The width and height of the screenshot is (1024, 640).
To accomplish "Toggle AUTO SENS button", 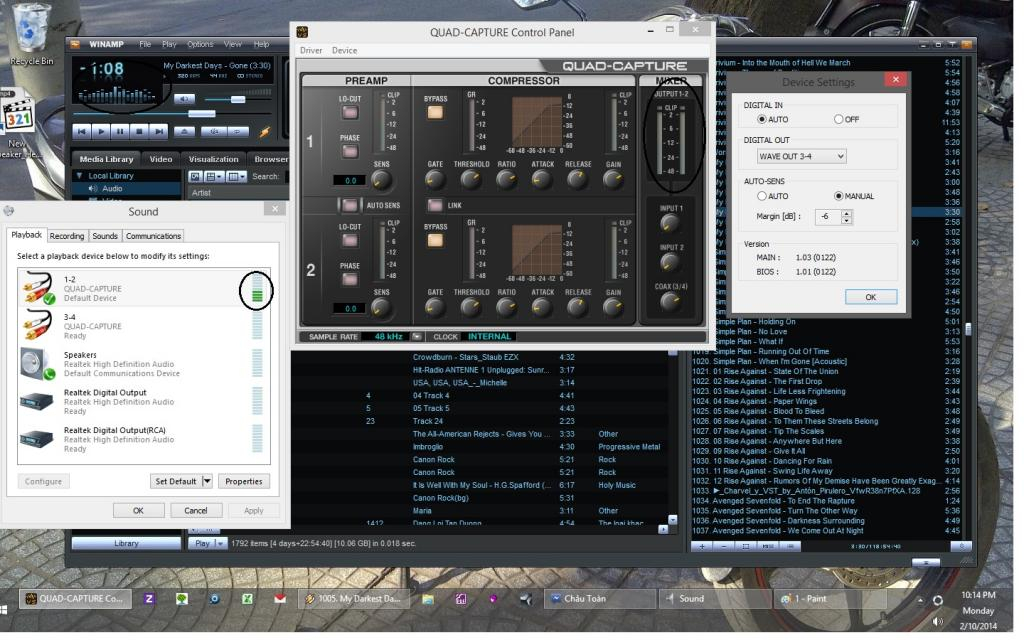I will click(350, 205).
